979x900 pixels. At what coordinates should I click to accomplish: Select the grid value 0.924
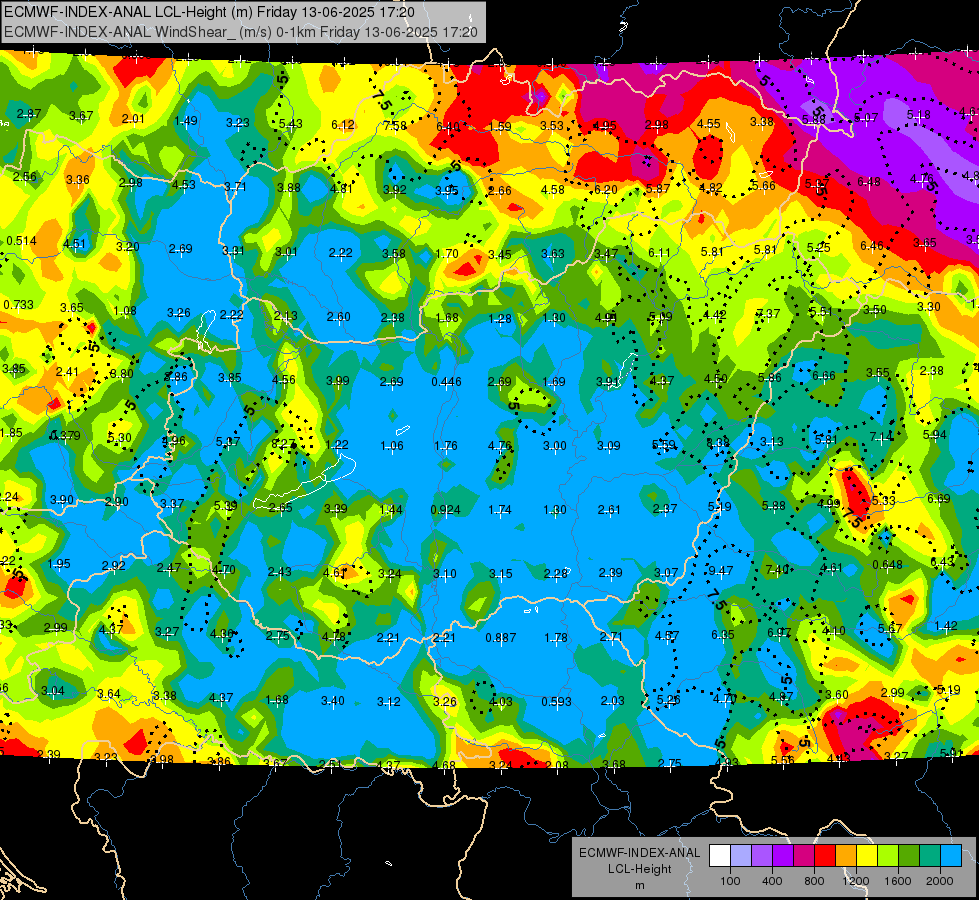[445, 510]
